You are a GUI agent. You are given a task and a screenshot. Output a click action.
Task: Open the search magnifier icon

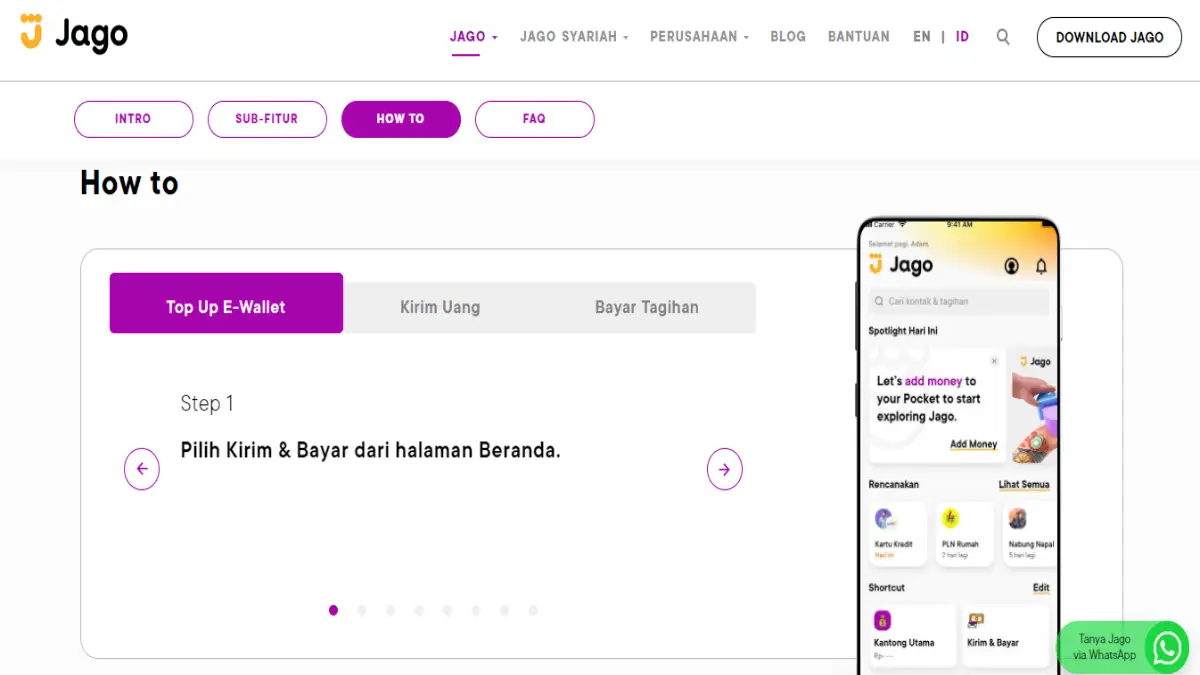(1003, 37)
